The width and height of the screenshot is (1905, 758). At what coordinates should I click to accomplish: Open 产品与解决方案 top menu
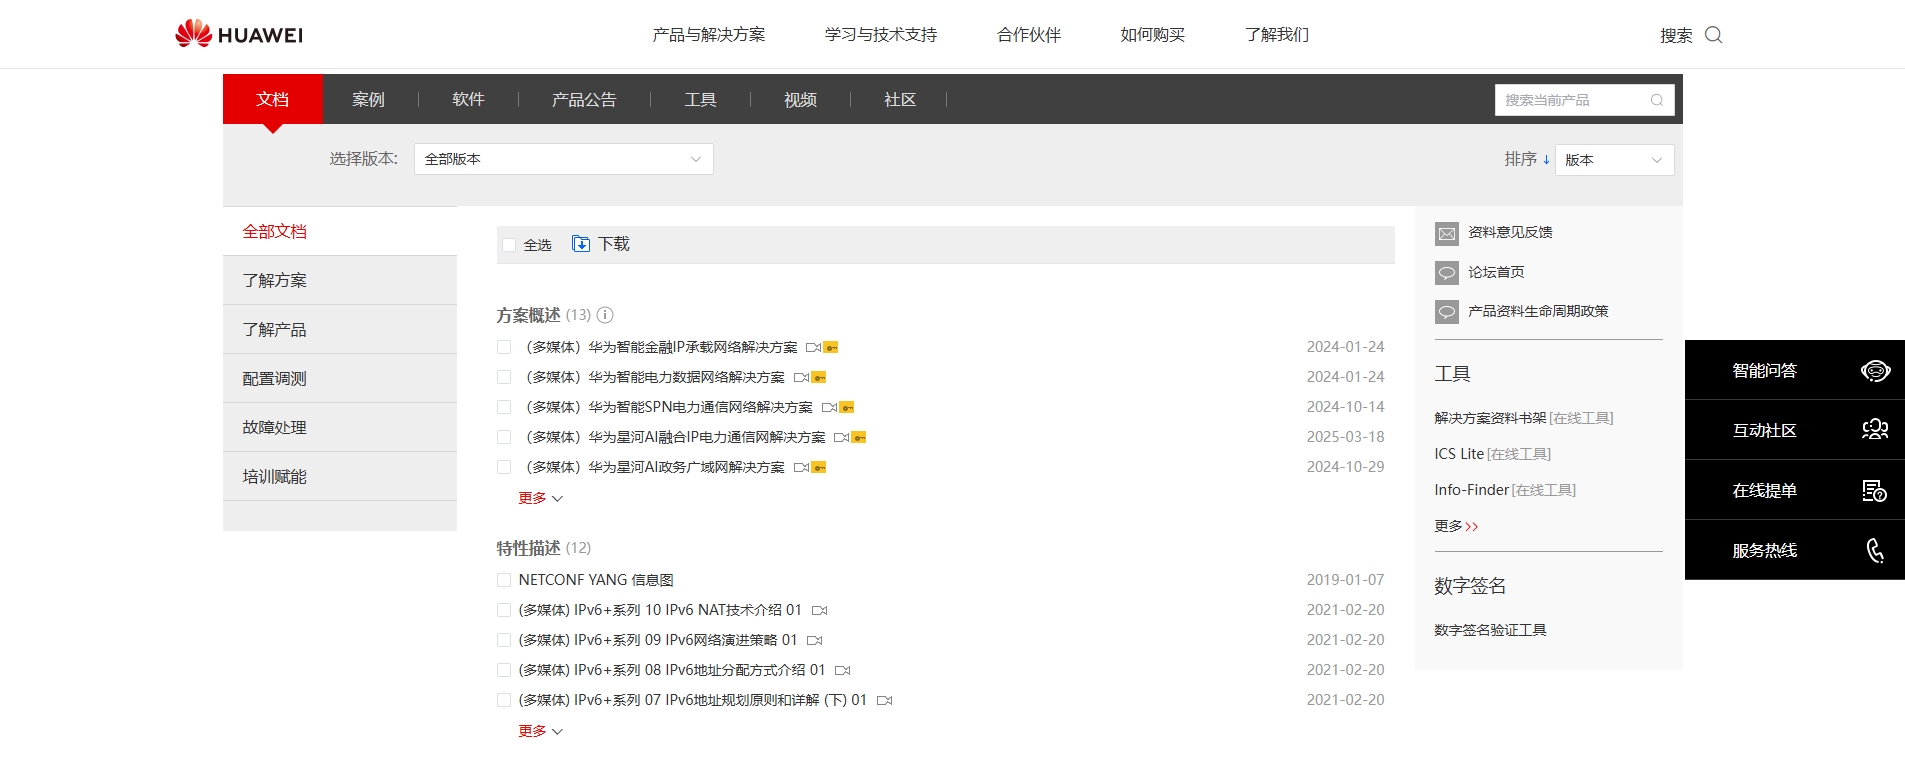pos(709,35)
